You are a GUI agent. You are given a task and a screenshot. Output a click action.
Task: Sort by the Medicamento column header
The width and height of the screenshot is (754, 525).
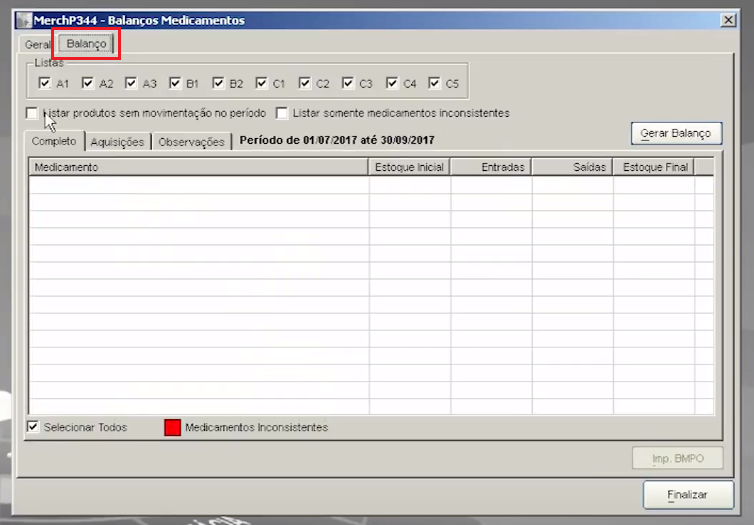point(198,167)
